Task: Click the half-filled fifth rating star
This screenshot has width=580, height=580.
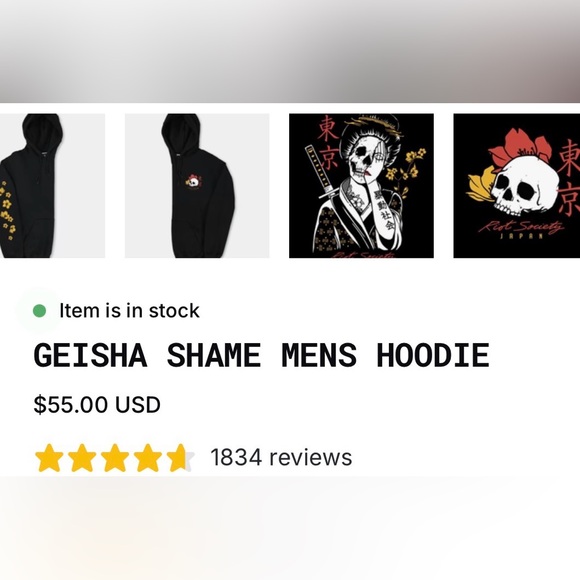Action: click(181, 458)
